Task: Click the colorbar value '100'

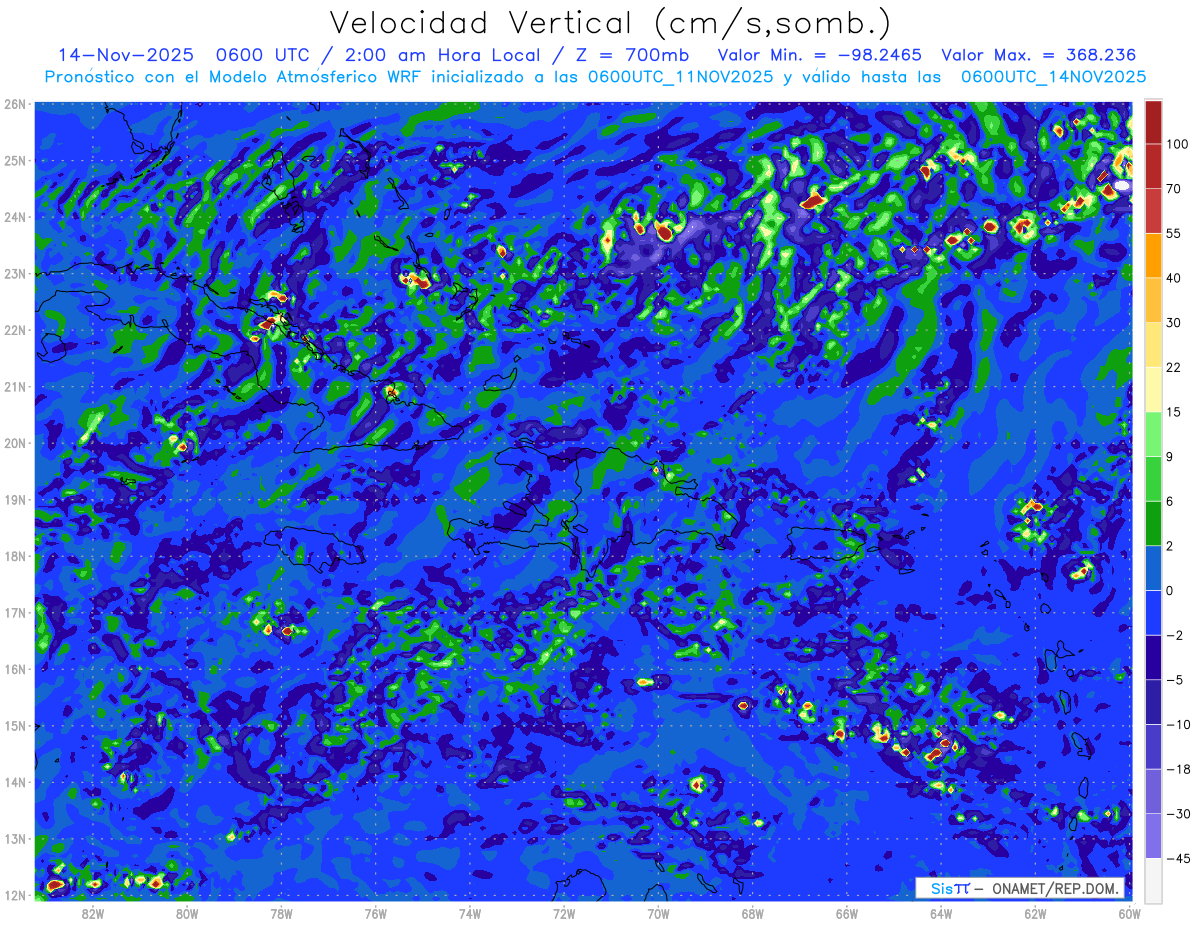Action: [x=1178, y=144]
